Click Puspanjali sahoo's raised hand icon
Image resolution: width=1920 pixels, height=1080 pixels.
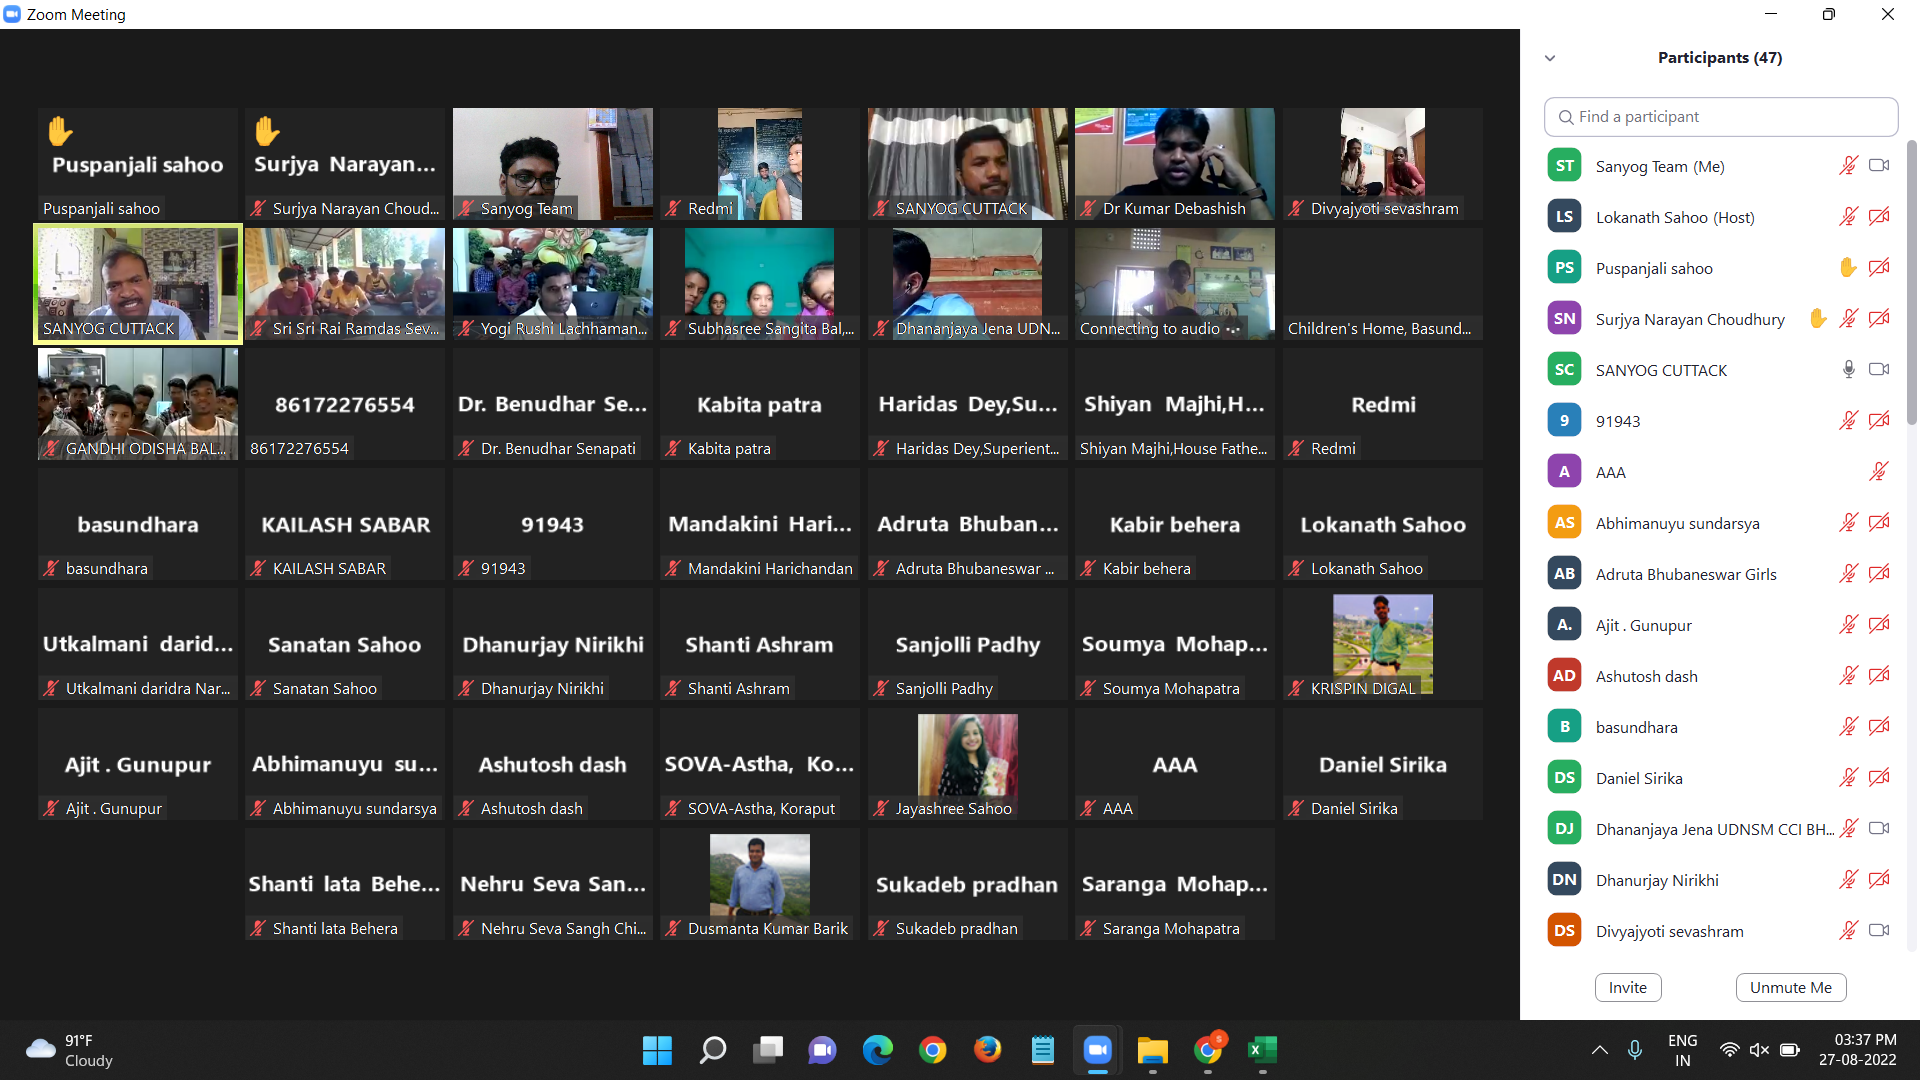(1848, 268)
